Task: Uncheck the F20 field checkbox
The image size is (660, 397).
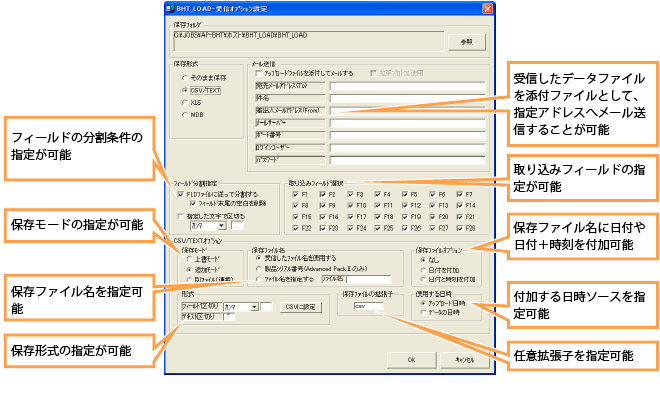Action: 432,217
